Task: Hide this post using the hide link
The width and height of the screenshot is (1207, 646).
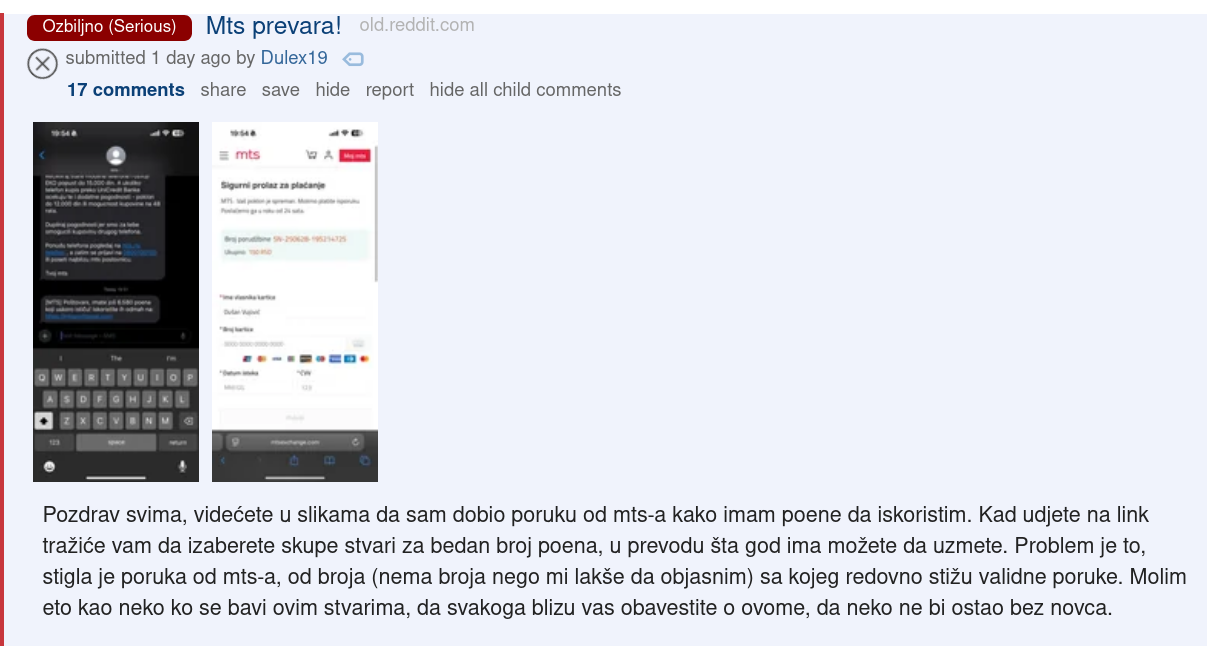Action: (333, 90)
